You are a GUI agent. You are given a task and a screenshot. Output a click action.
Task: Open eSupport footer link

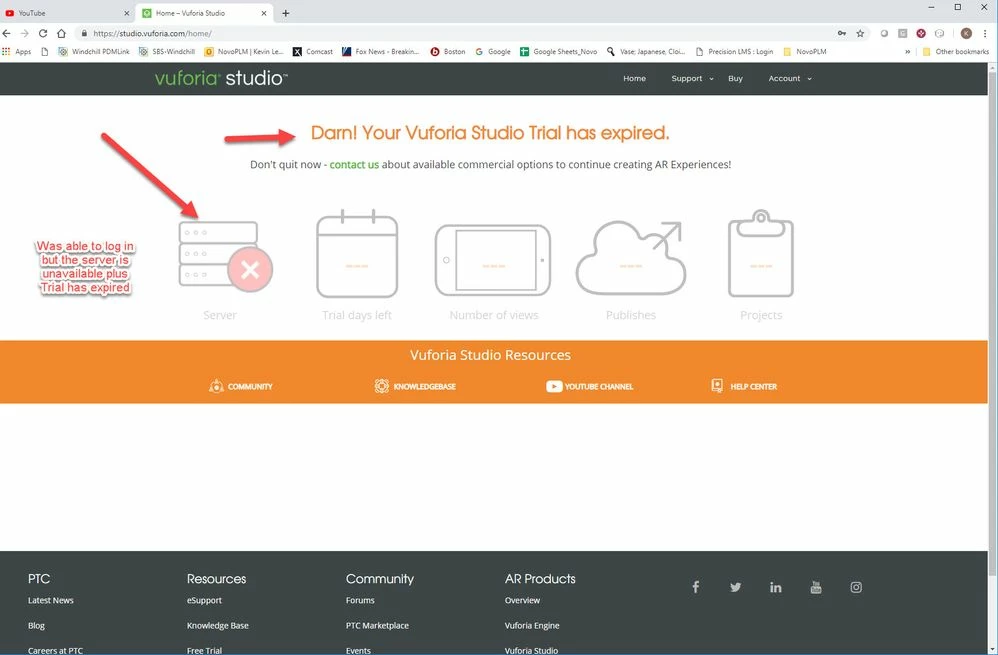[204, 600]
